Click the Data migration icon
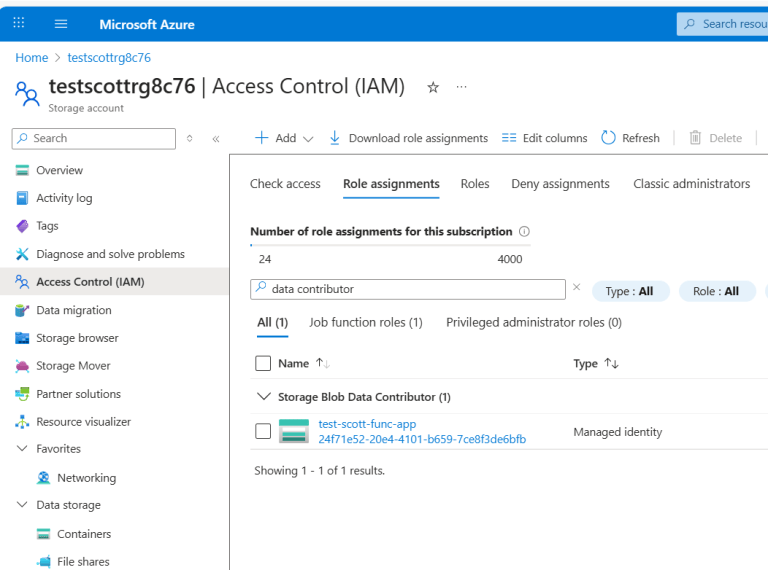This screenshot has height=570, width=768. click(x=22, y=310)
